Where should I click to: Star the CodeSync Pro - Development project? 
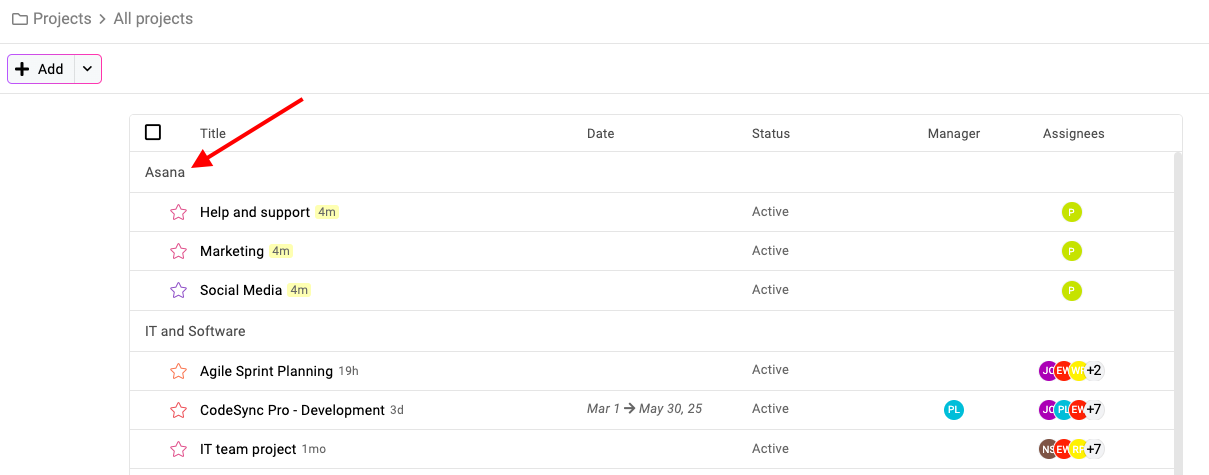pos(179,410)
